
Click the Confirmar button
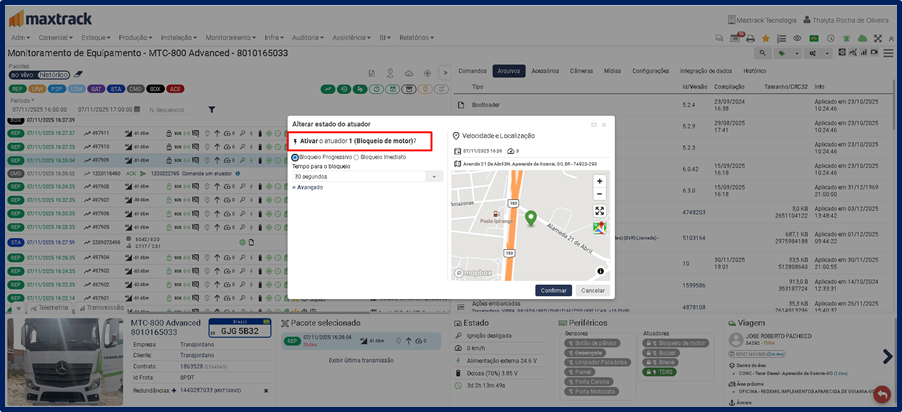point(553,290)
